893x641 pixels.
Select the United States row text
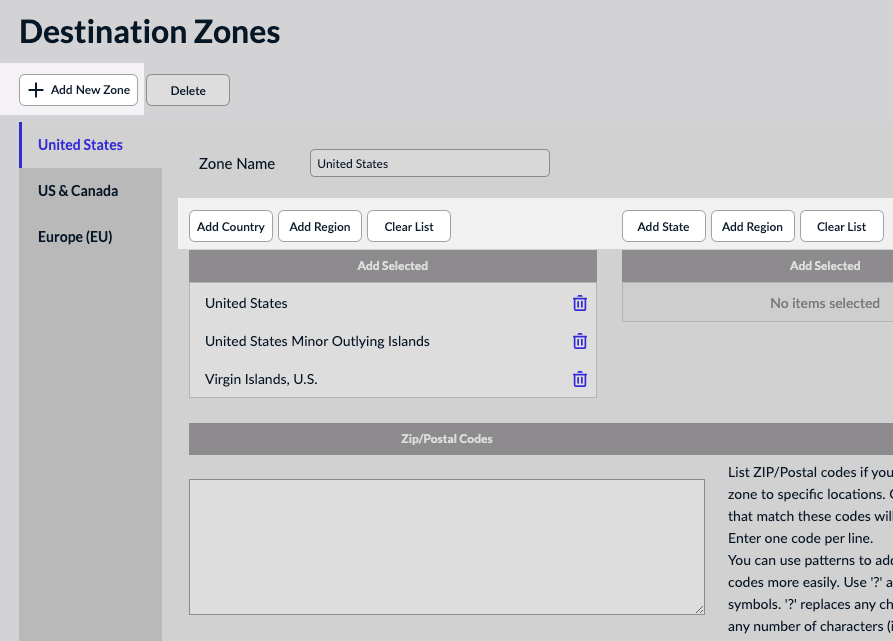tap(246, 303)
